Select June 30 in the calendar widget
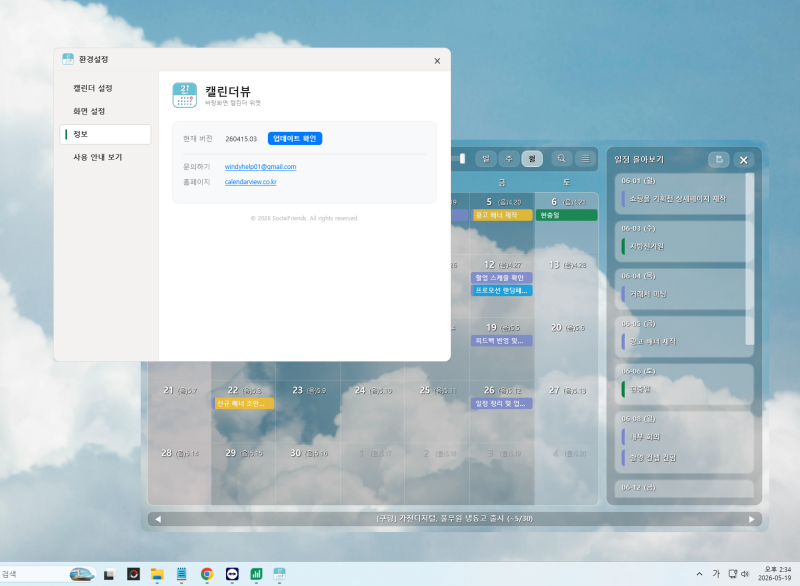 (309, 473)
